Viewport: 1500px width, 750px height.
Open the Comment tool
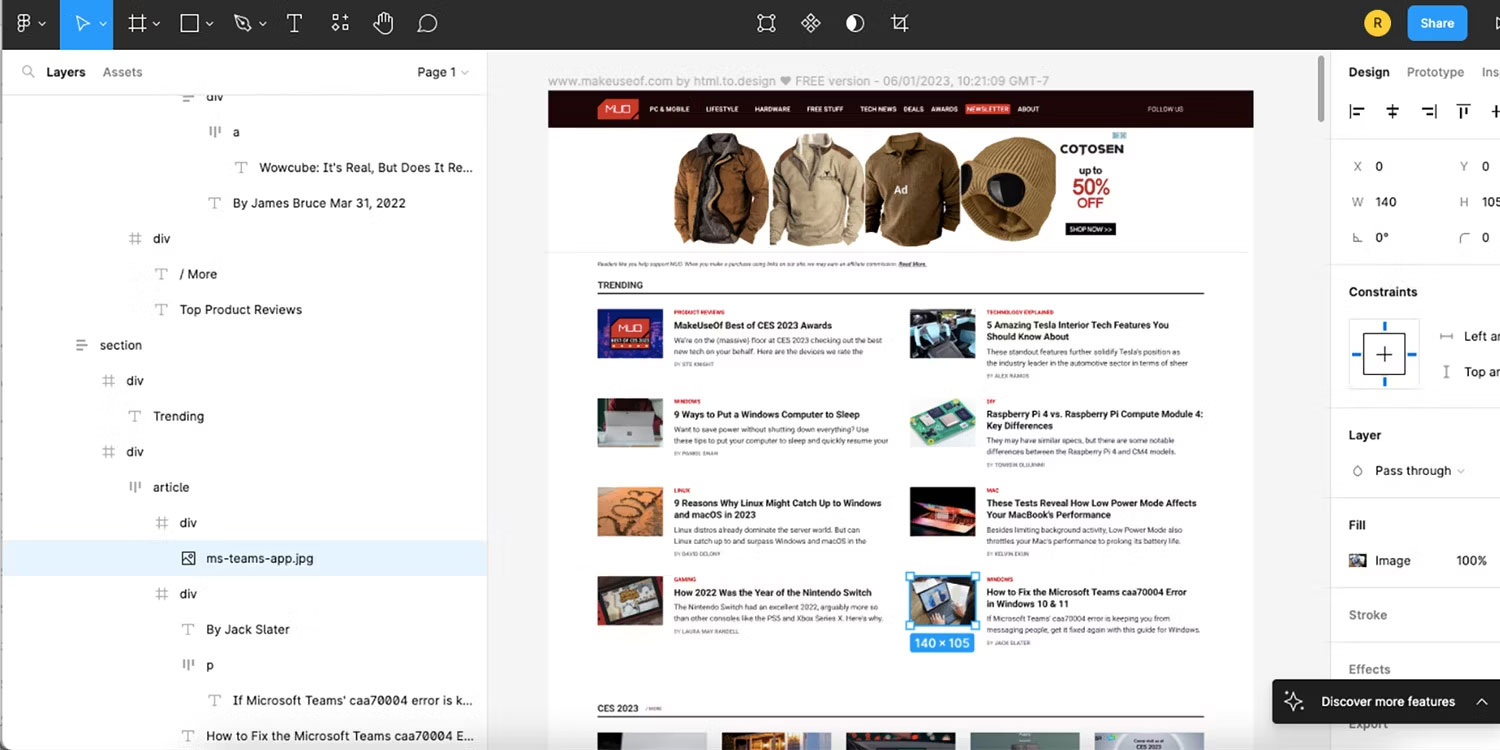tap(427, 24)
